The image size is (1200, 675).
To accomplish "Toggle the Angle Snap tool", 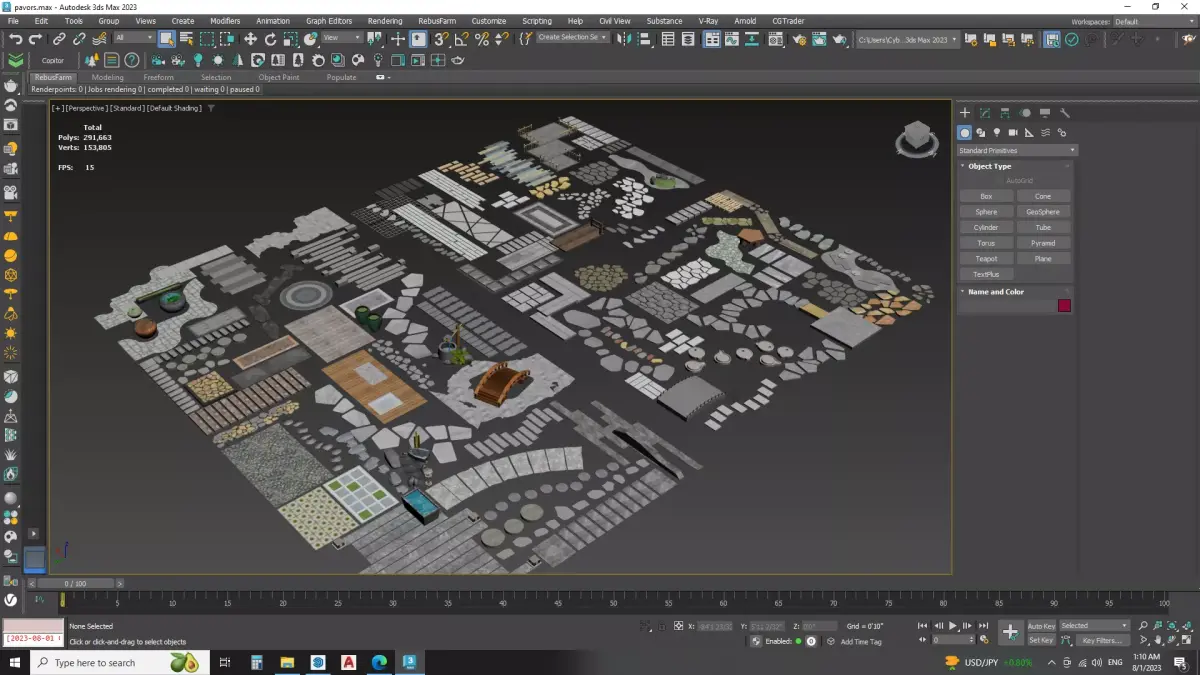I will (x=461, y=39).
